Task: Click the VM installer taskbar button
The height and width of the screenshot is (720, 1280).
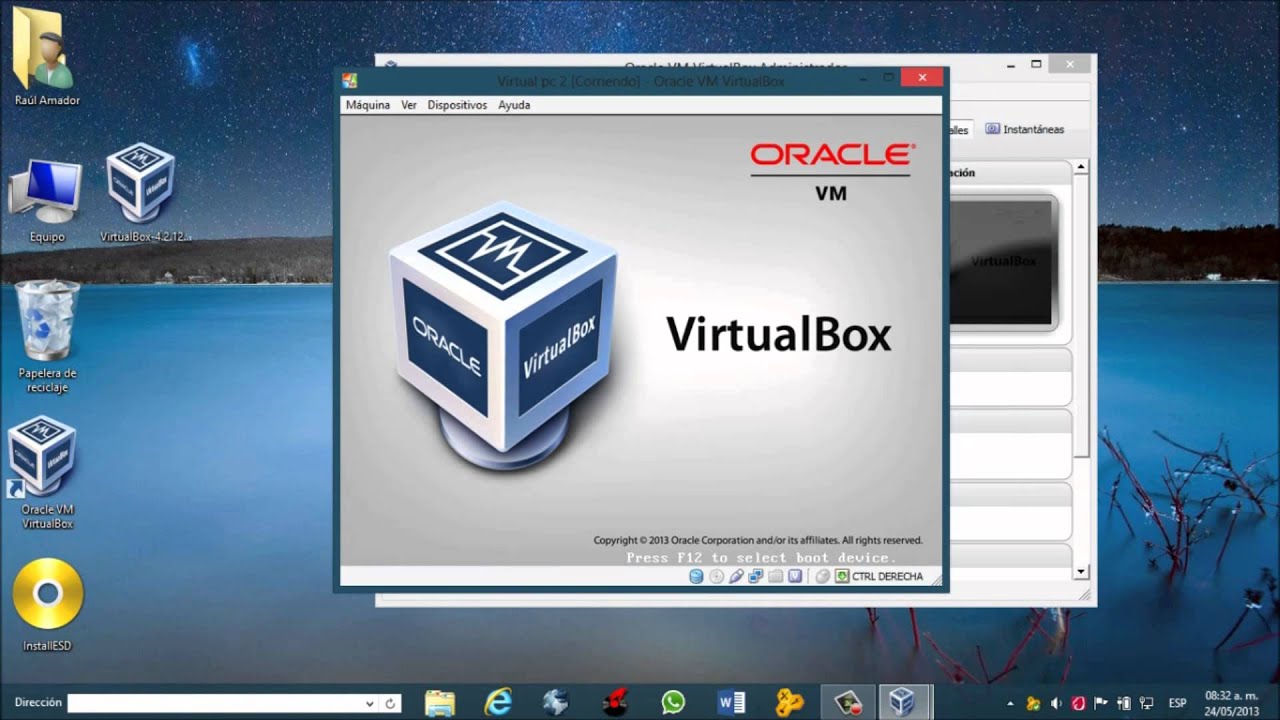Action: (848, 702)
